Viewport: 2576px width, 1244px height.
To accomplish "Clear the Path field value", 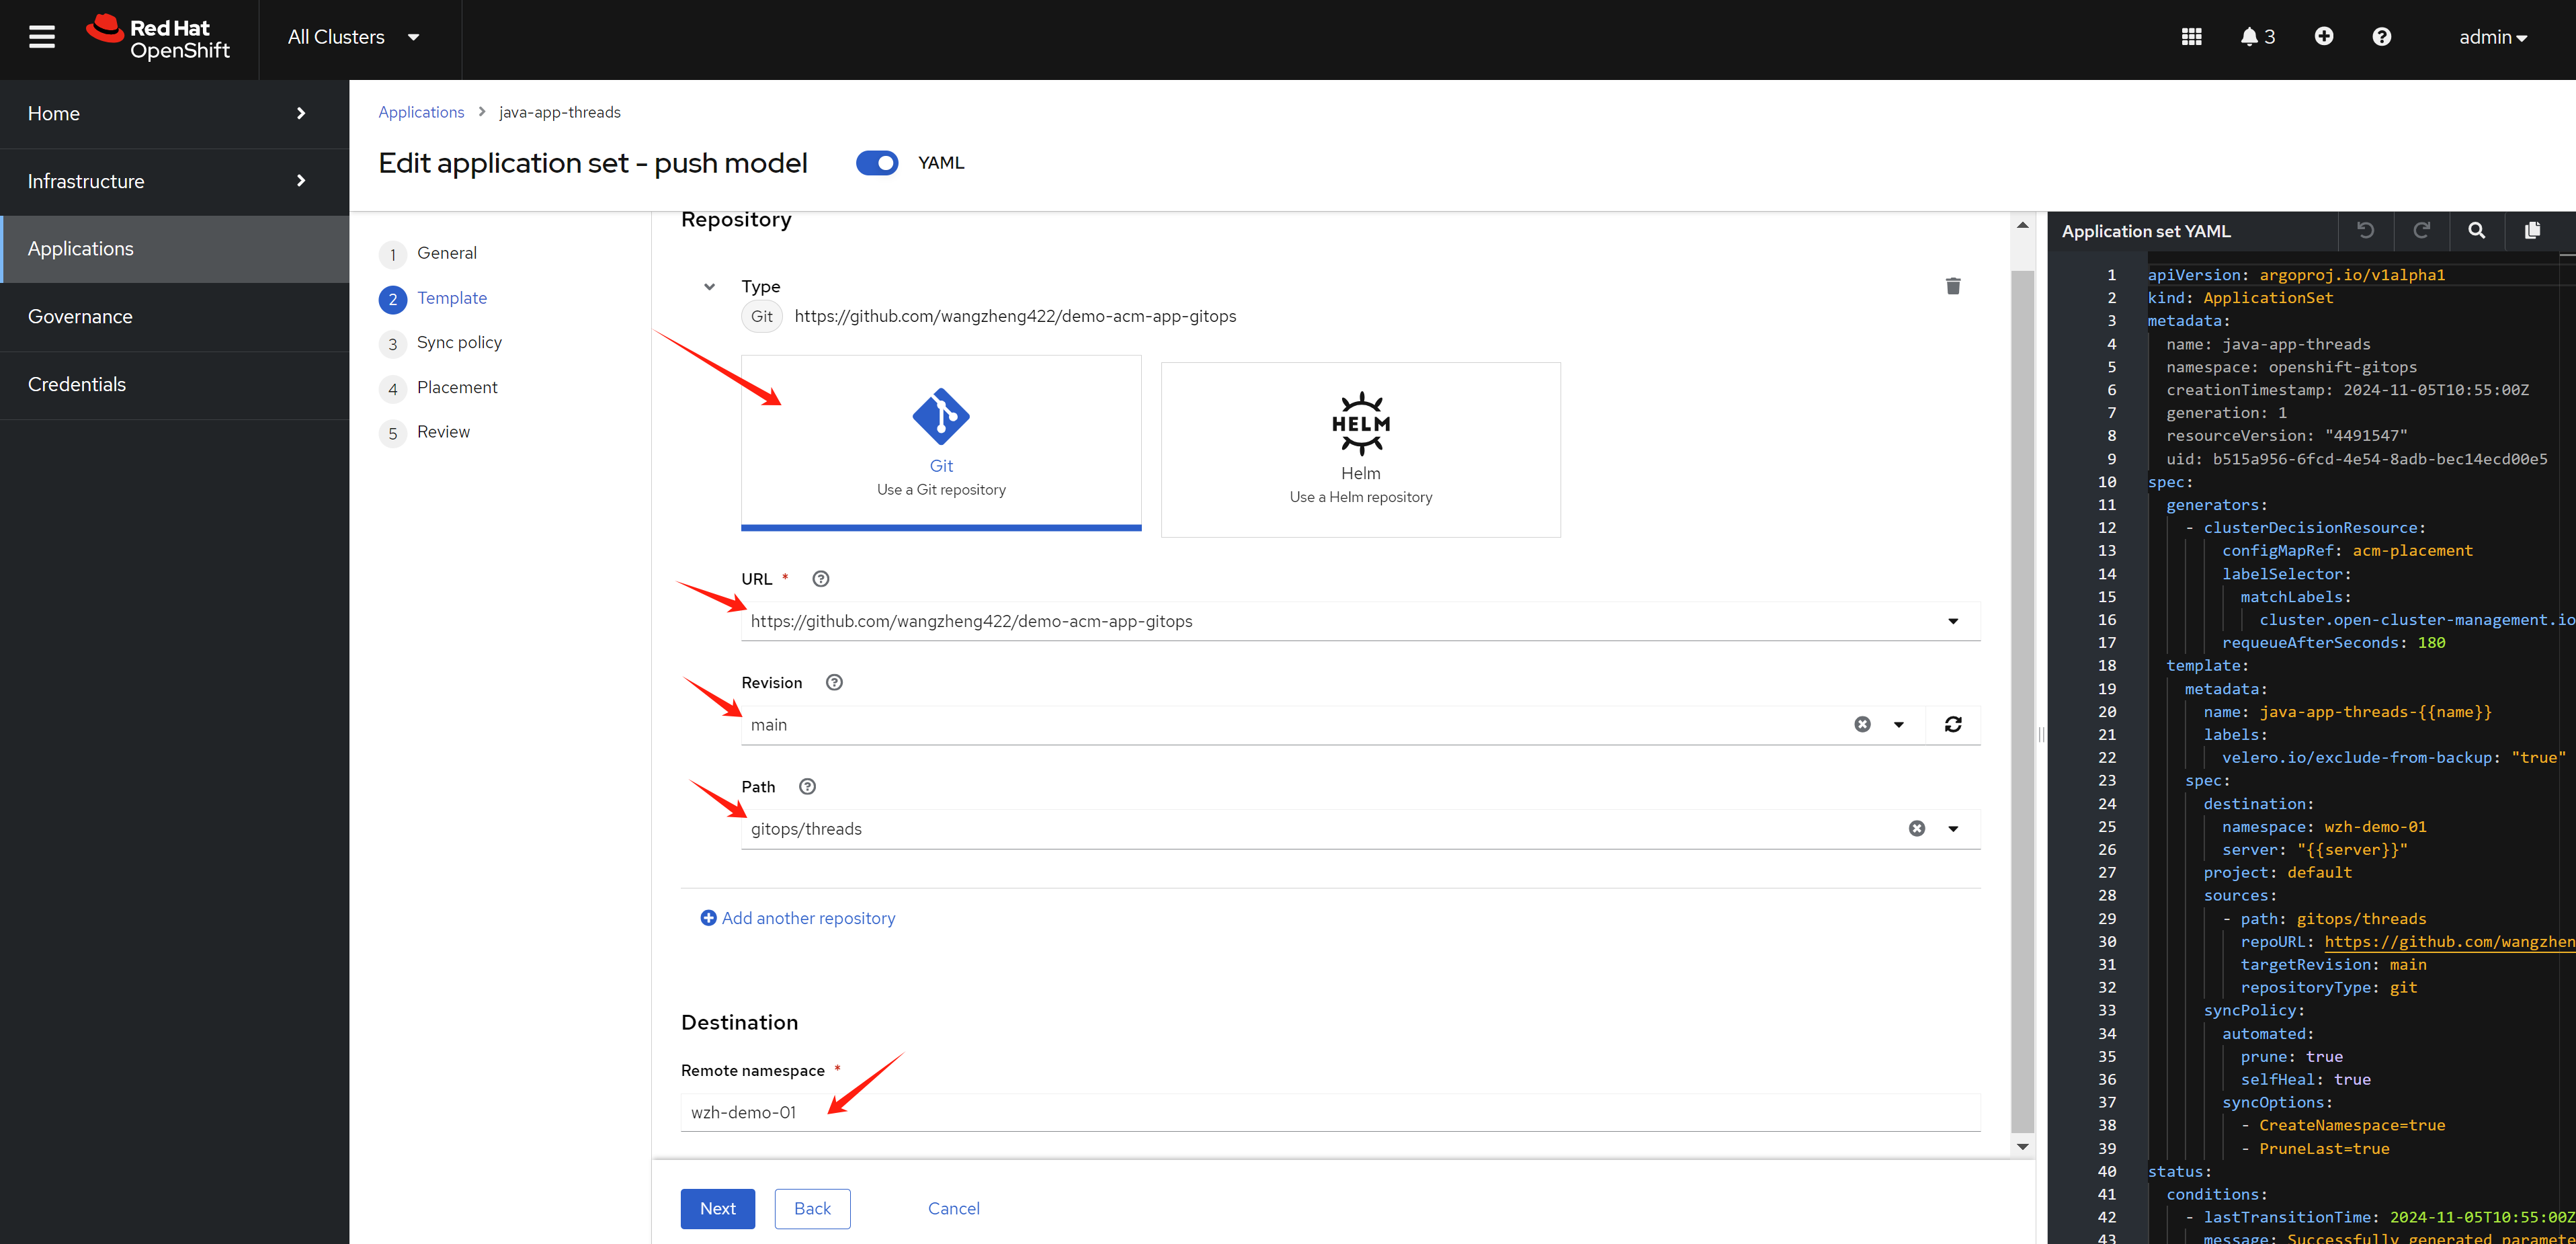I will click(1916, 829).
